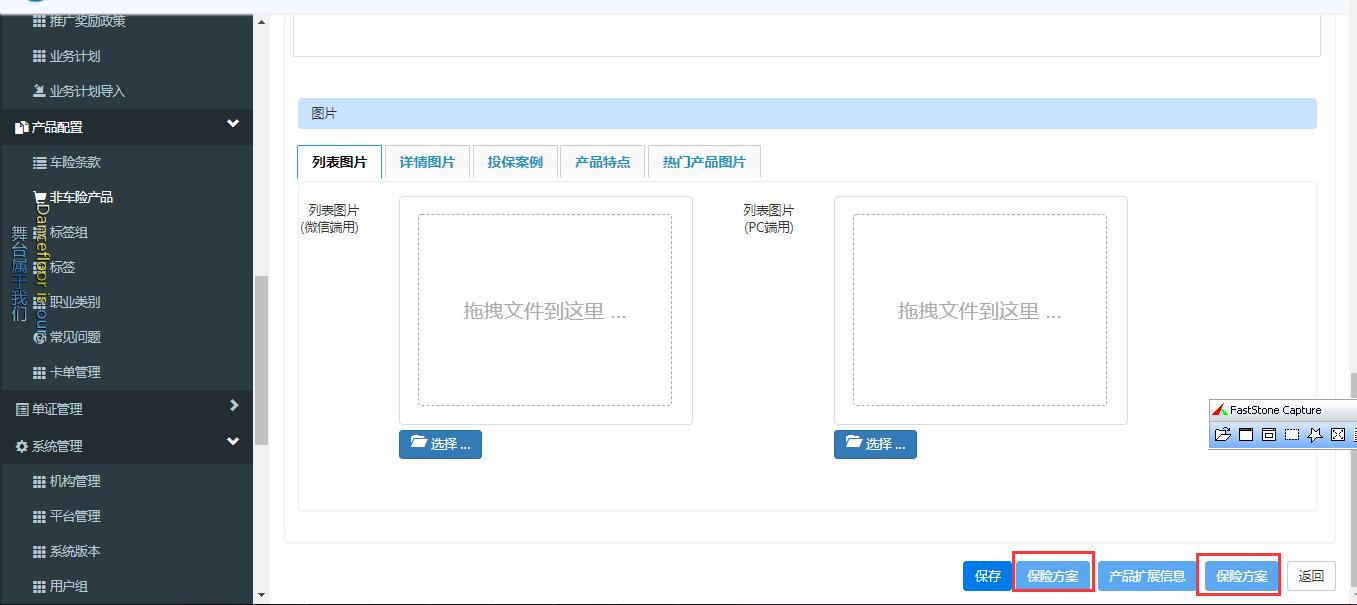The image size is (1357, 605).
Task: Click the 图片 section header bar
Action: point(807,113)
